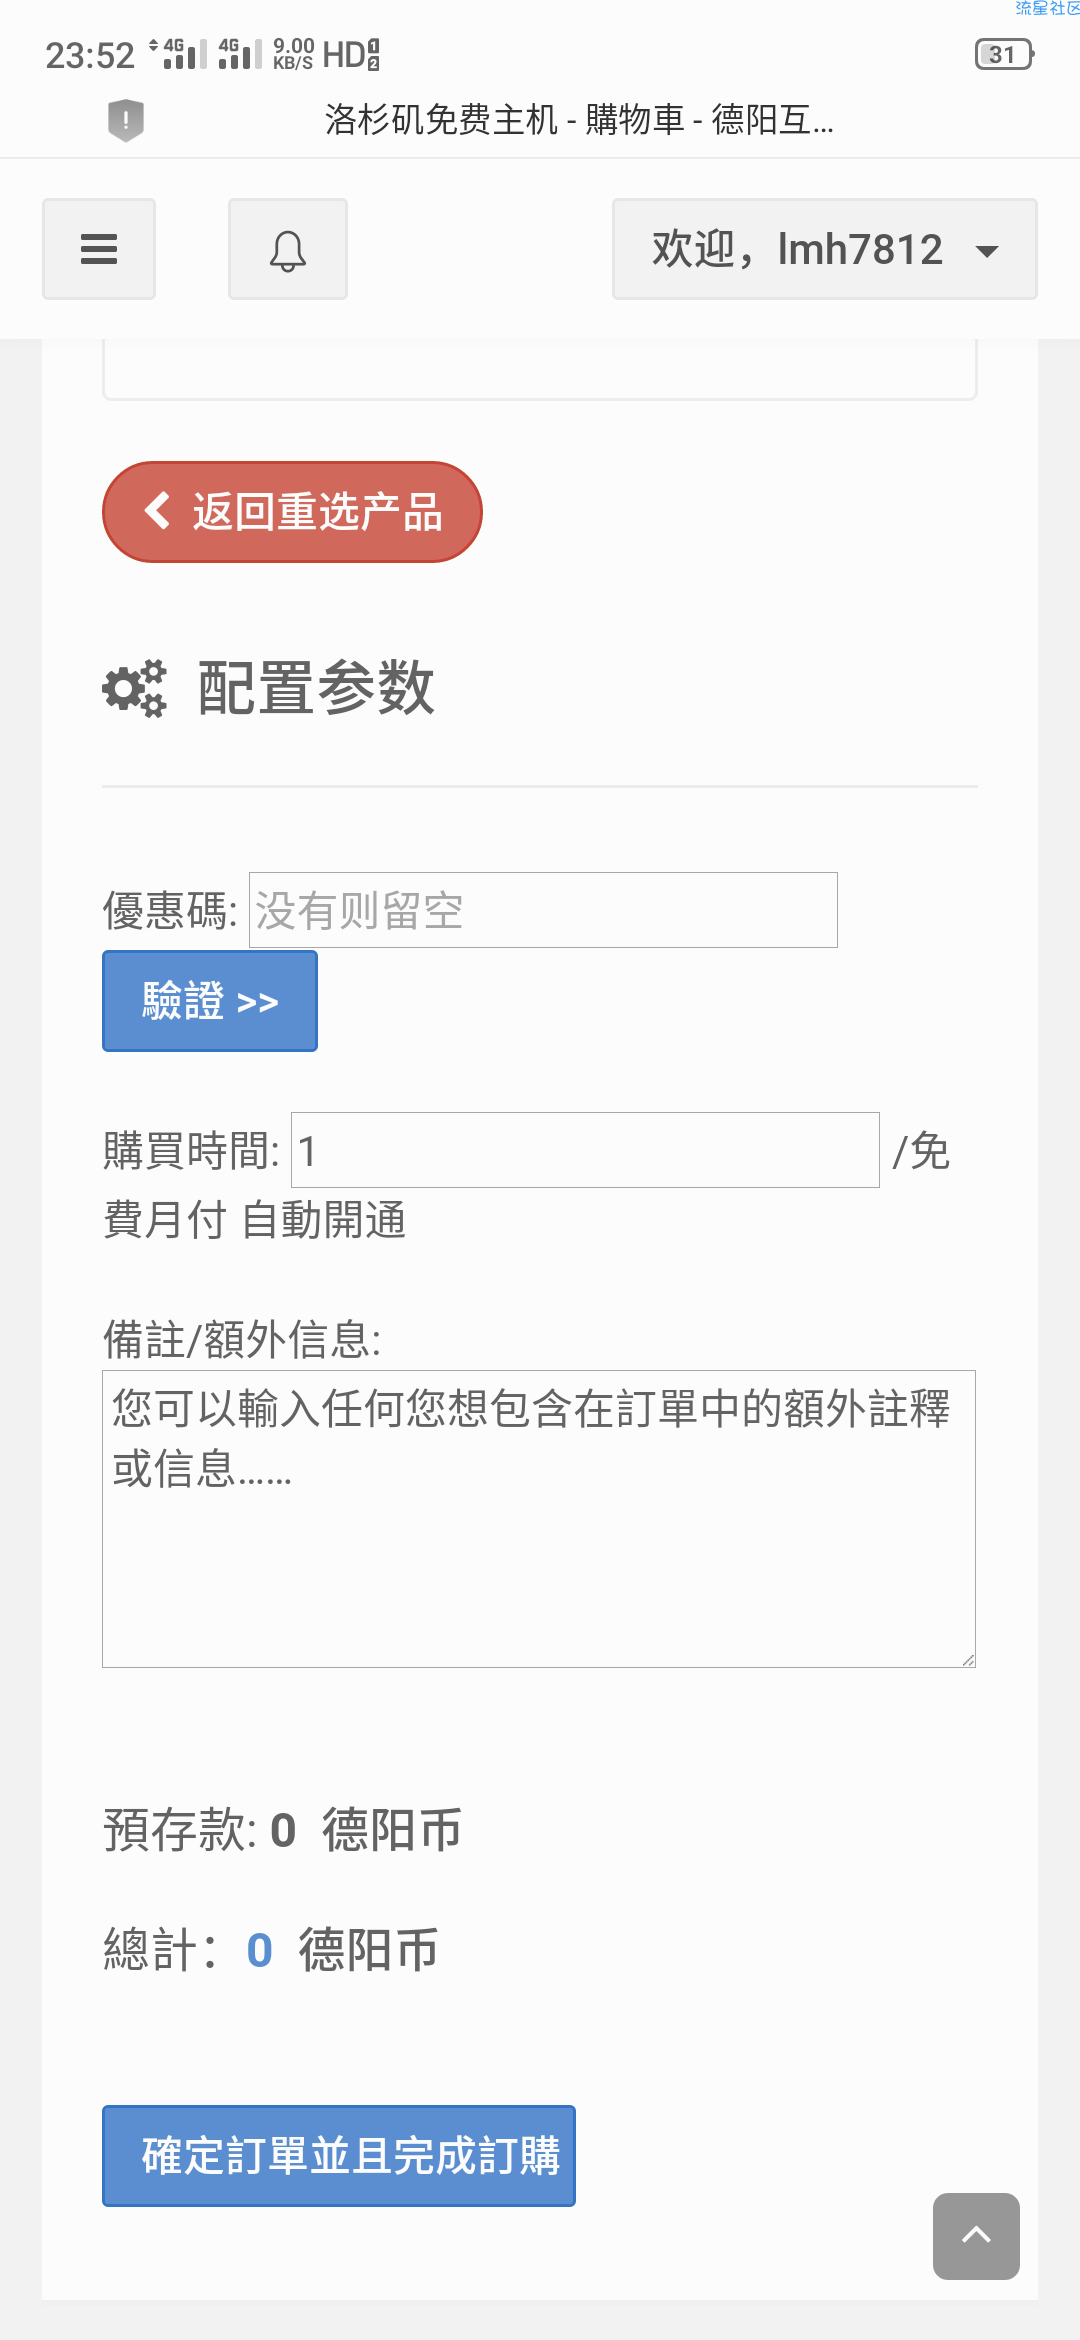Click the 配置参数 section heading
1080x2340 pixels.
click(316, 688)
